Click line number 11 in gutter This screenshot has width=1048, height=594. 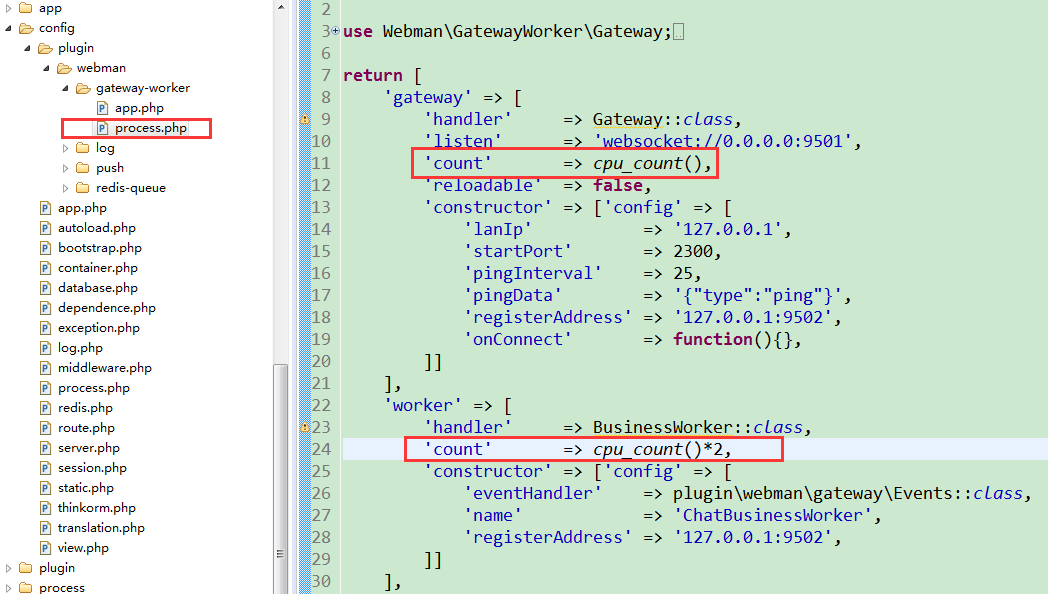pyautogui.click(x=321, y=163)
